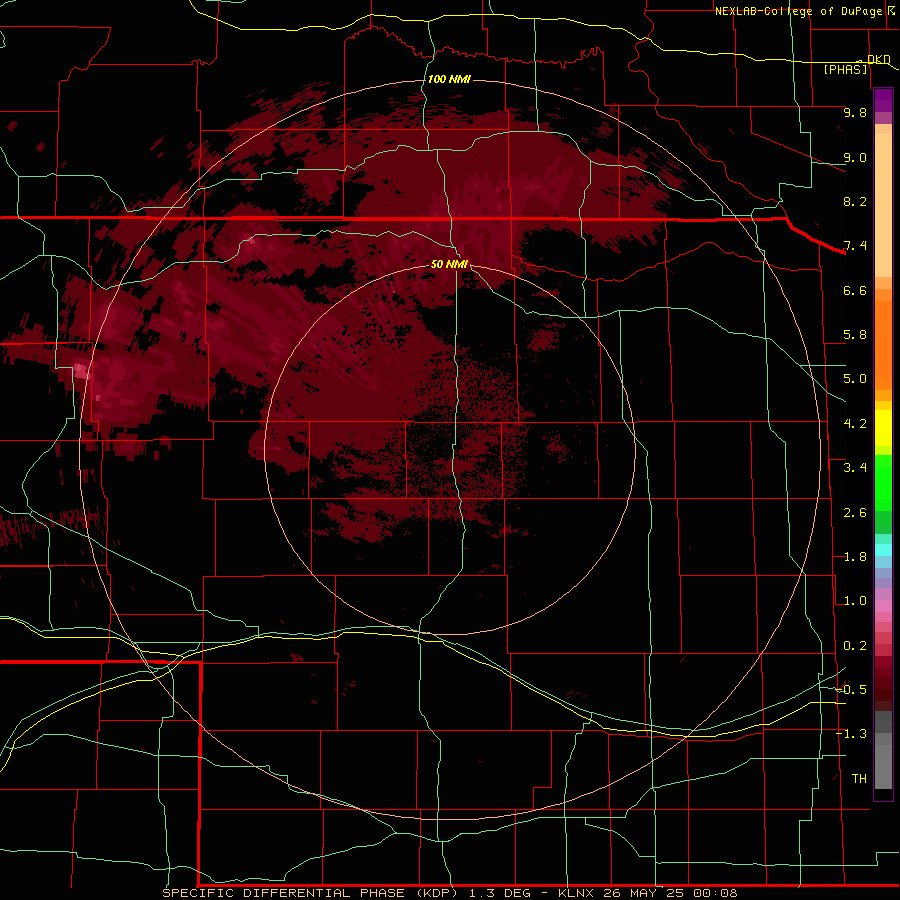Pick the yellow segment of the color bar
Screen dimensions: 900x900
(x=883, y=428)
